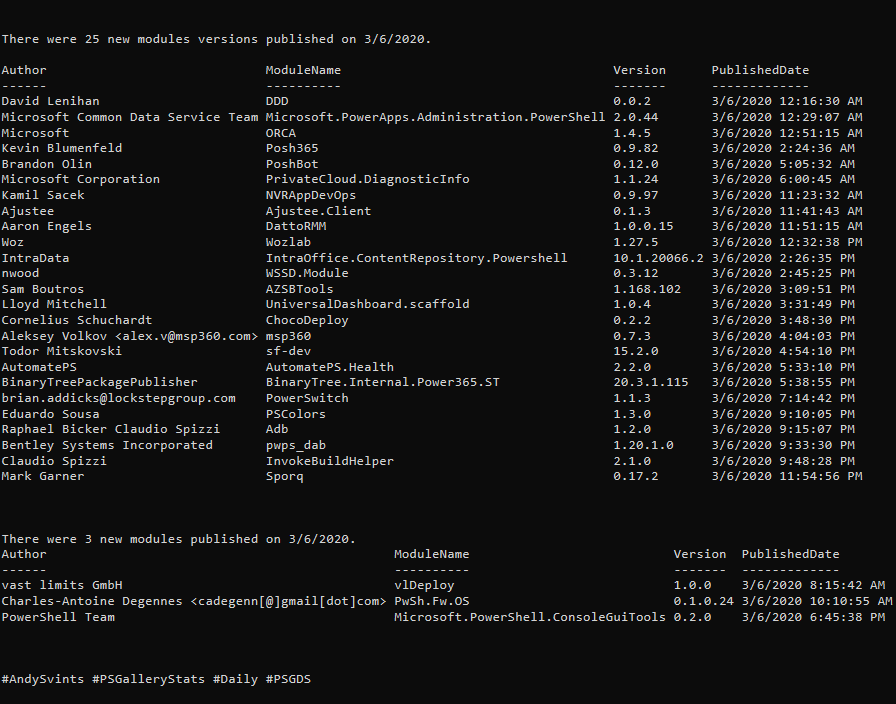Click module name "InvokeBuildHelper"
The image size is (896, 704).
330,461
